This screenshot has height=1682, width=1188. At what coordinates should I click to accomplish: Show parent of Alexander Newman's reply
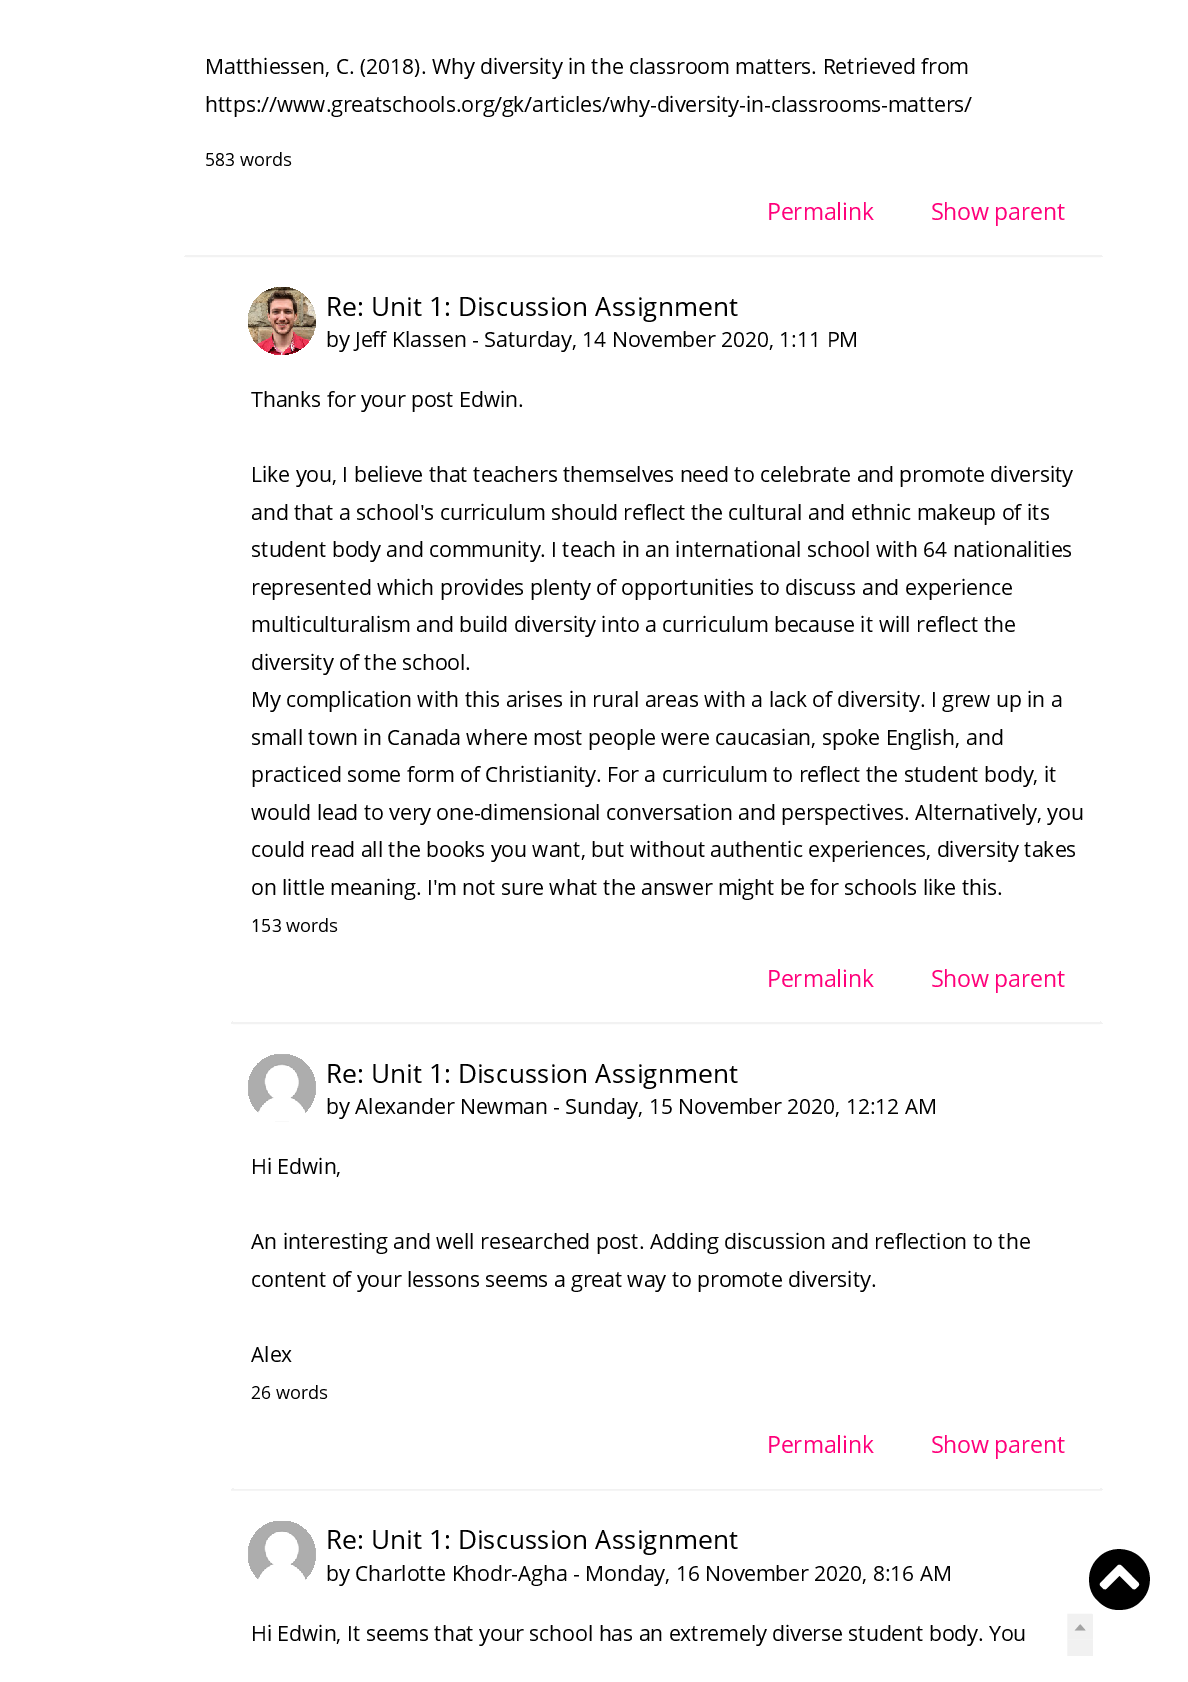(997, 1445)
